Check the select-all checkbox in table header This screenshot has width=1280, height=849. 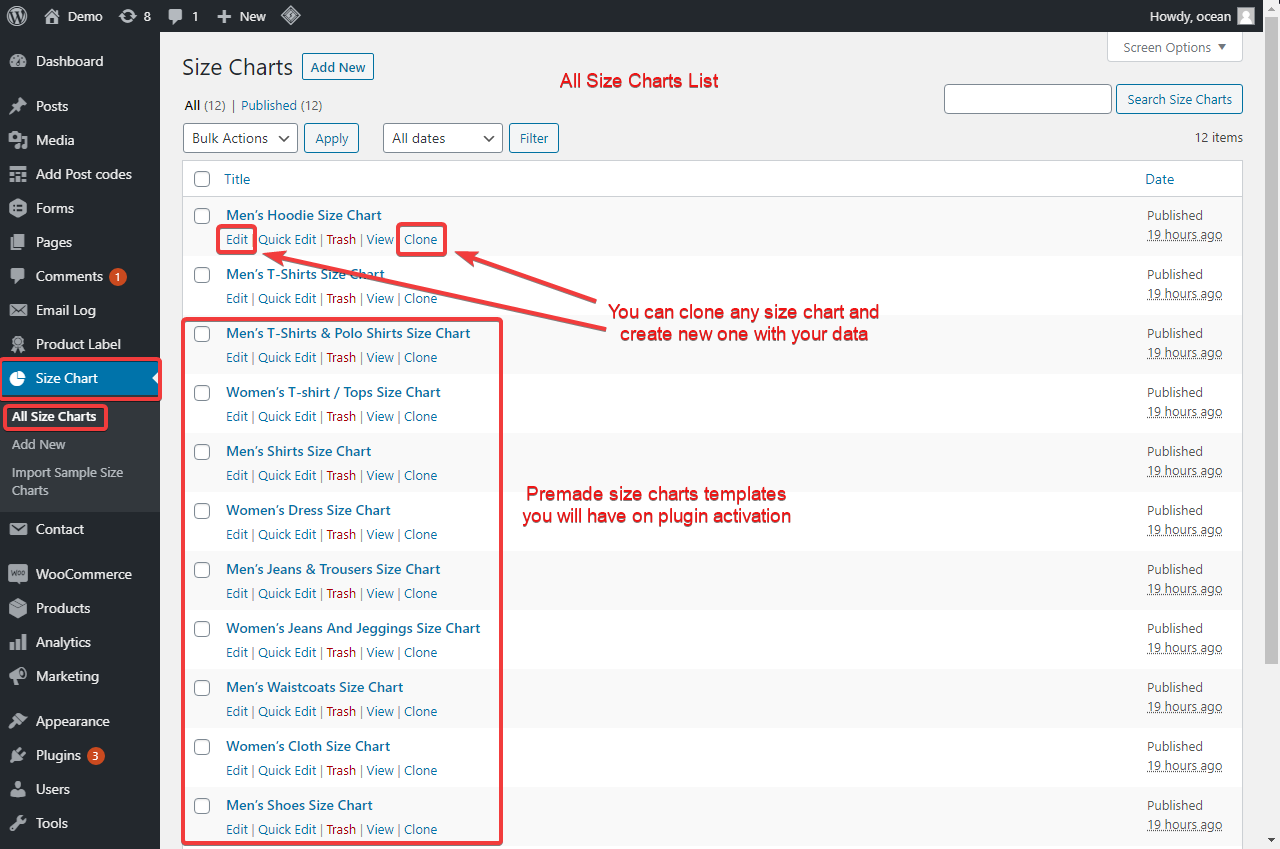click(201, 178)
